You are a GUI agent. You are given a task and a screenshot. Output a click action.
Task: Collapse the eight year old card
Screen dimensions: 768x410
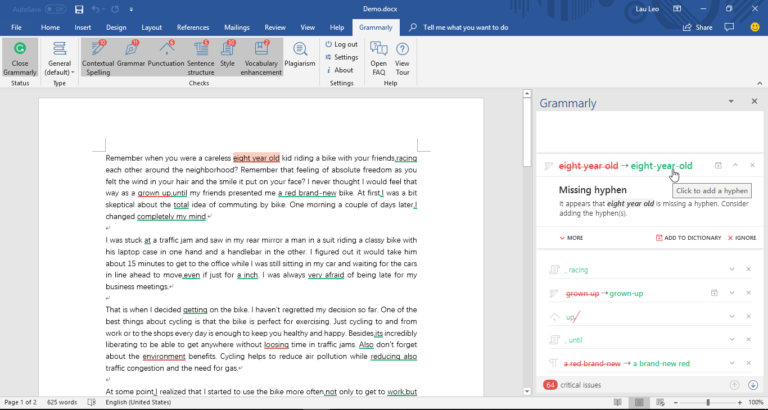point(735,165)
